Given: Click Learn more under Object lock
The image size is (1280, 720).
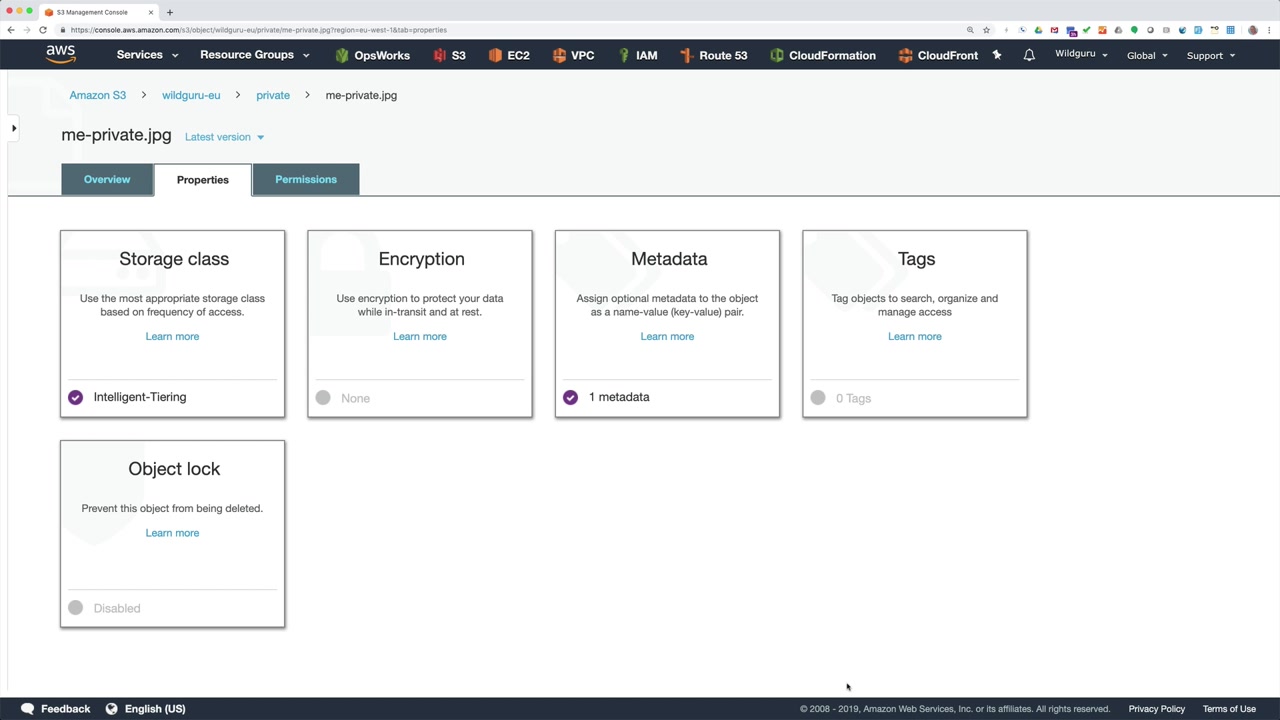Looking at the screenshot, I should (x=172, y=533).
